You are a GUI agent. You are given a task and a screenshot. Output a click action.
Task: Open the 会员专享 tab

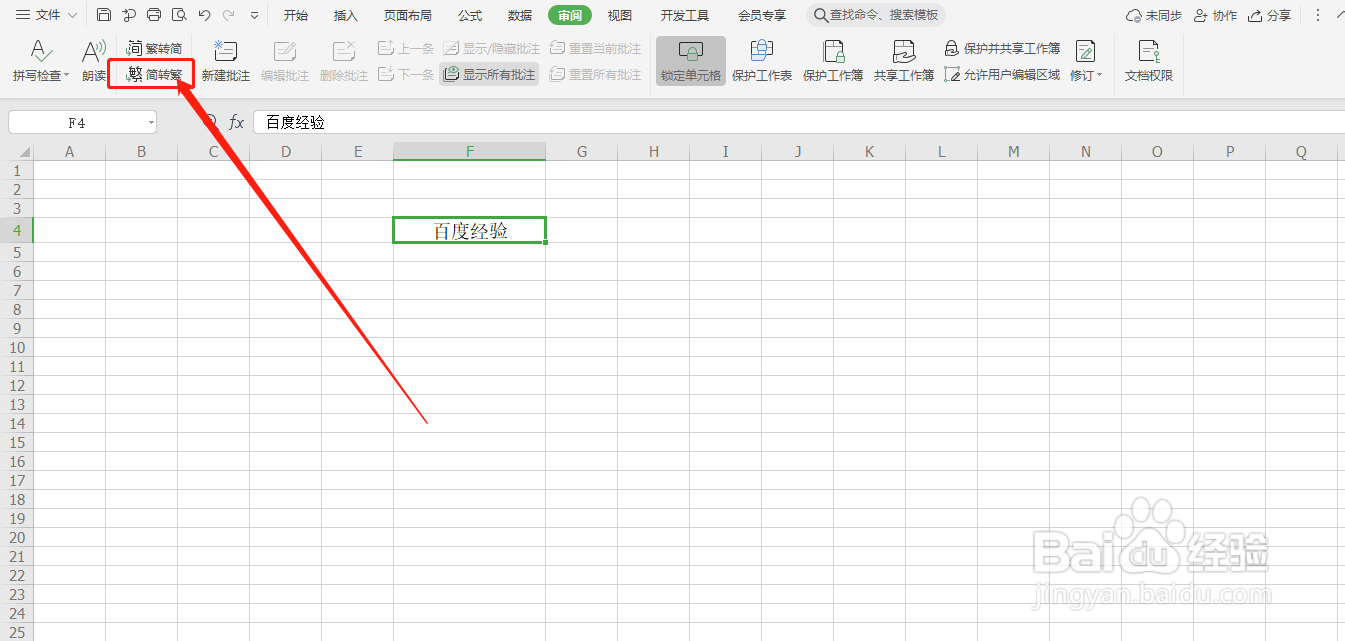tap(762, 15)
